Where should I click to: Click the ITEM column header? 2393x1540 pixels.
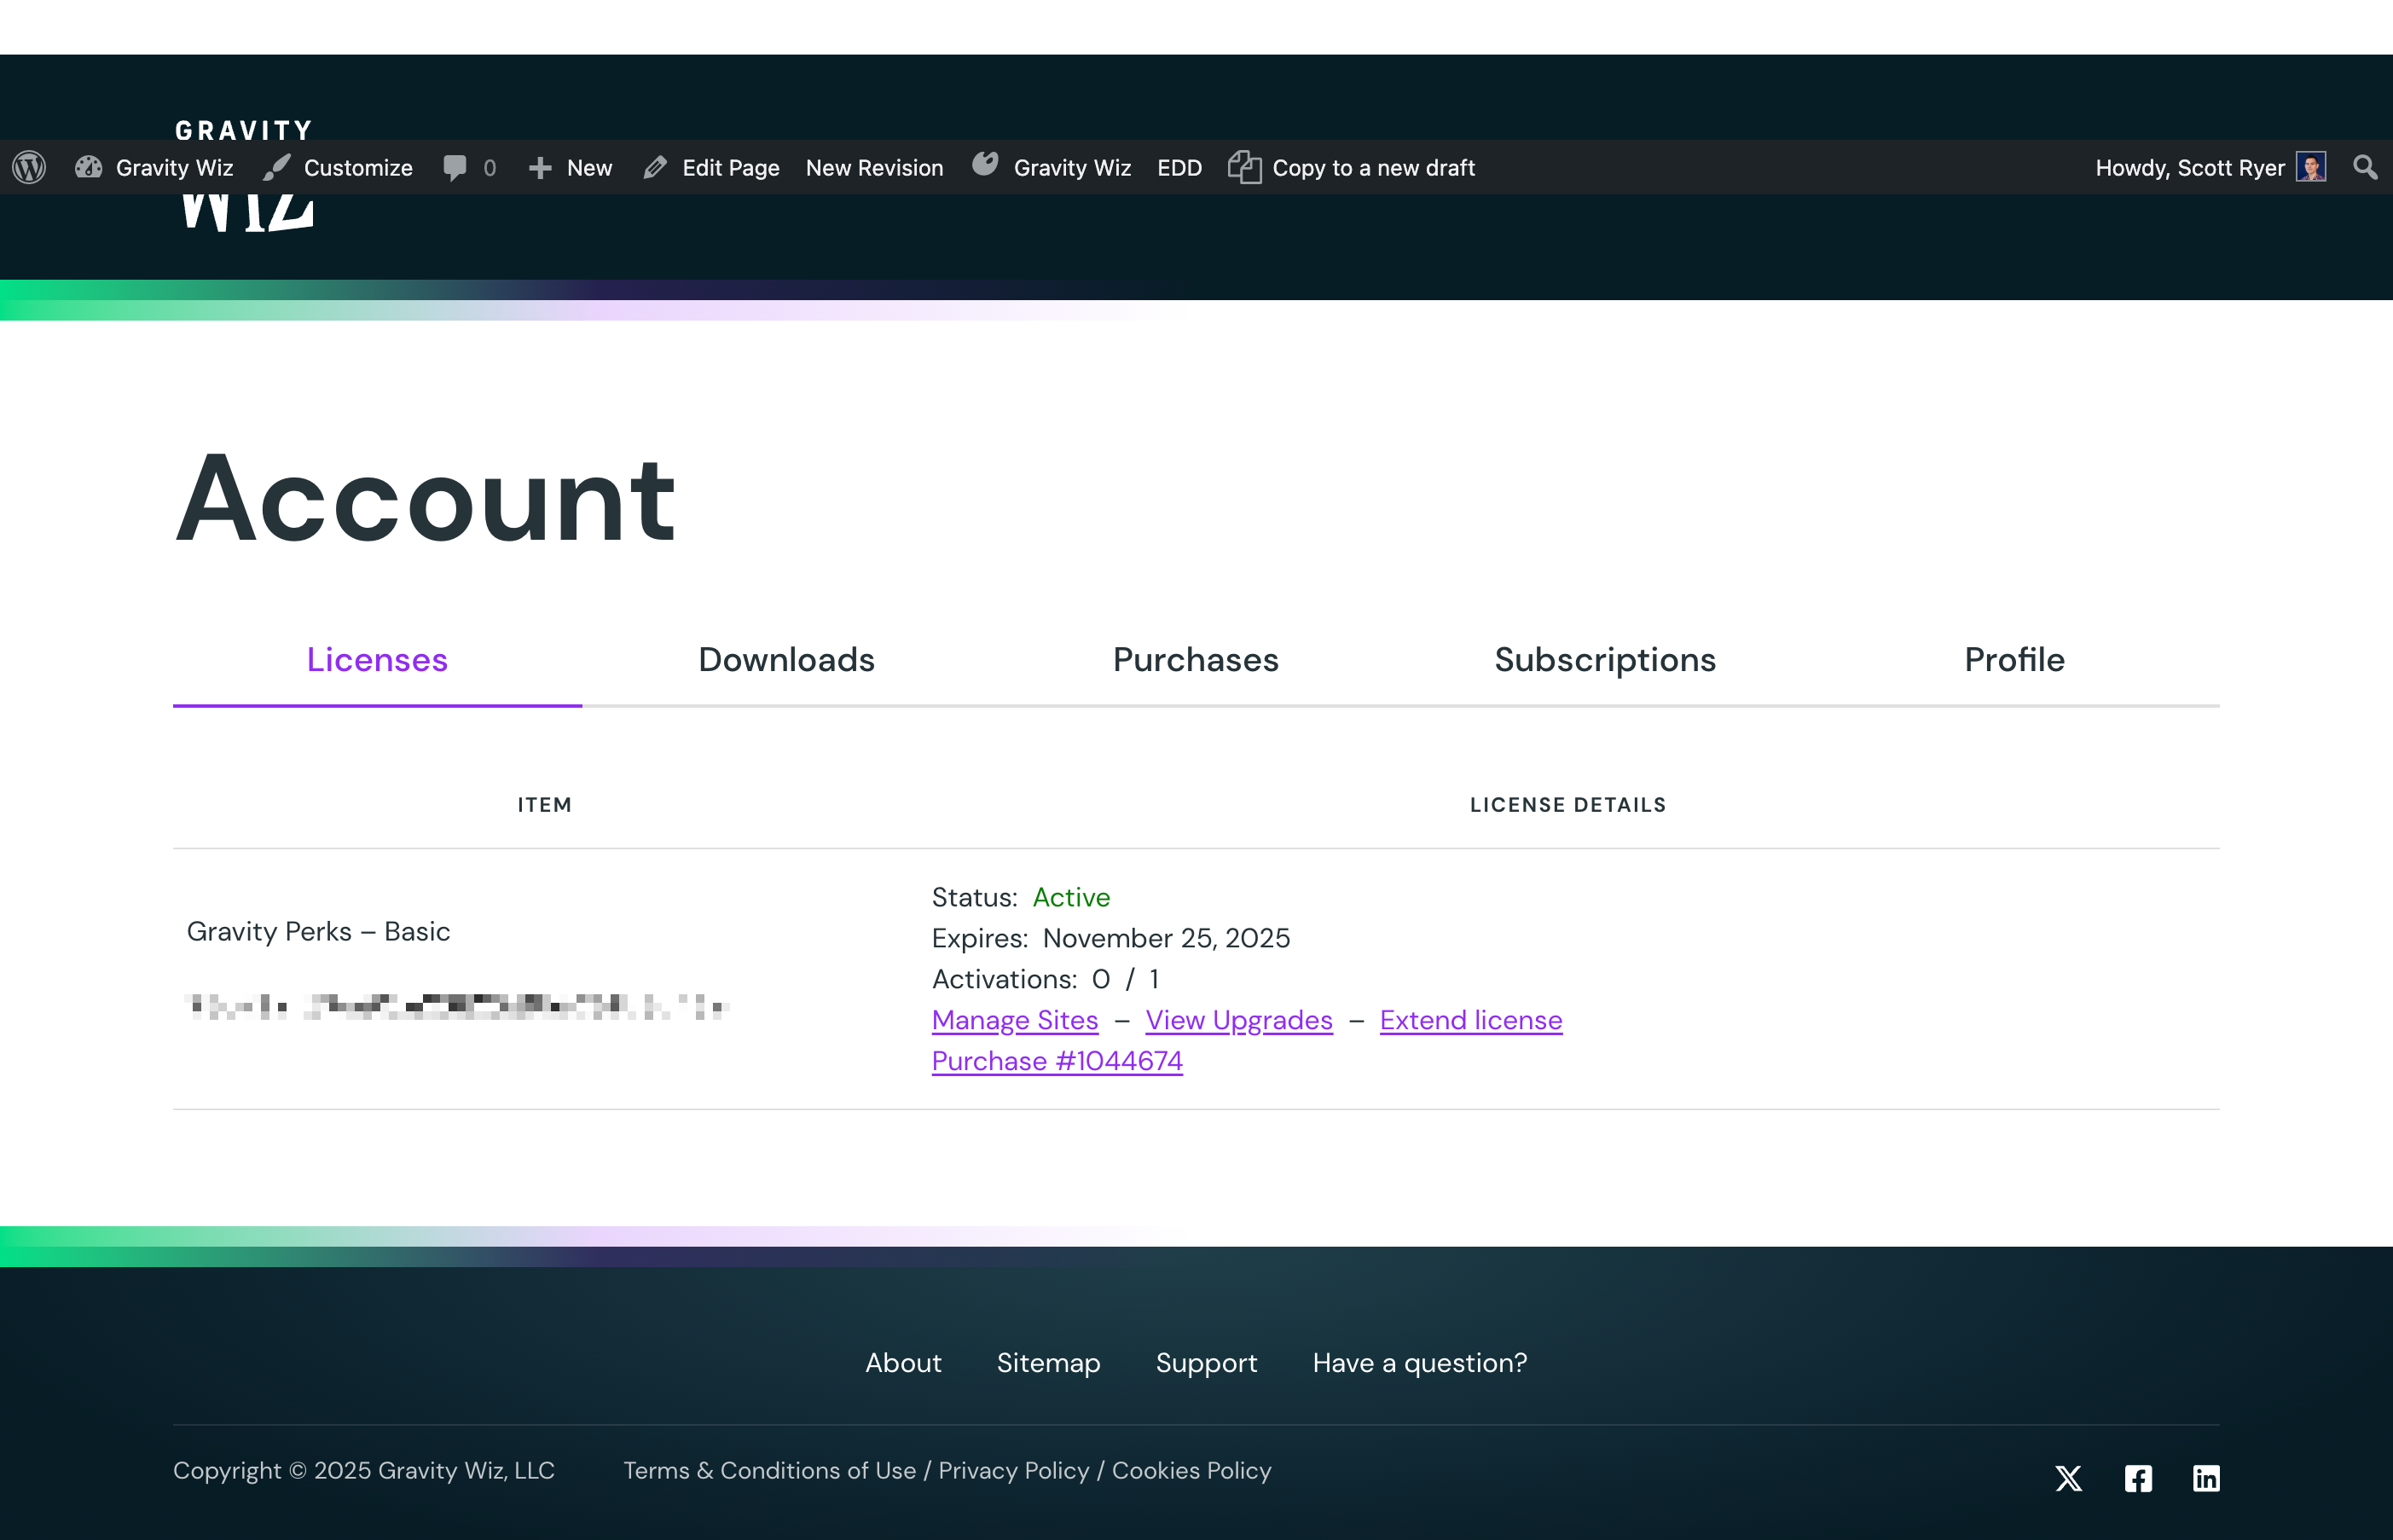click(545, 805)
